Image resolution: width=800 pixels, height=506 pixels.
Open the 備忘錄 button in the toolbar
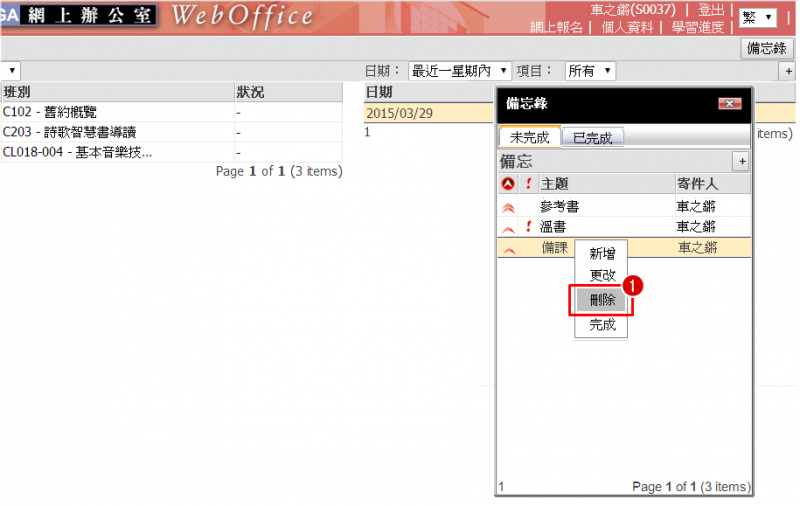pos(766,48)
